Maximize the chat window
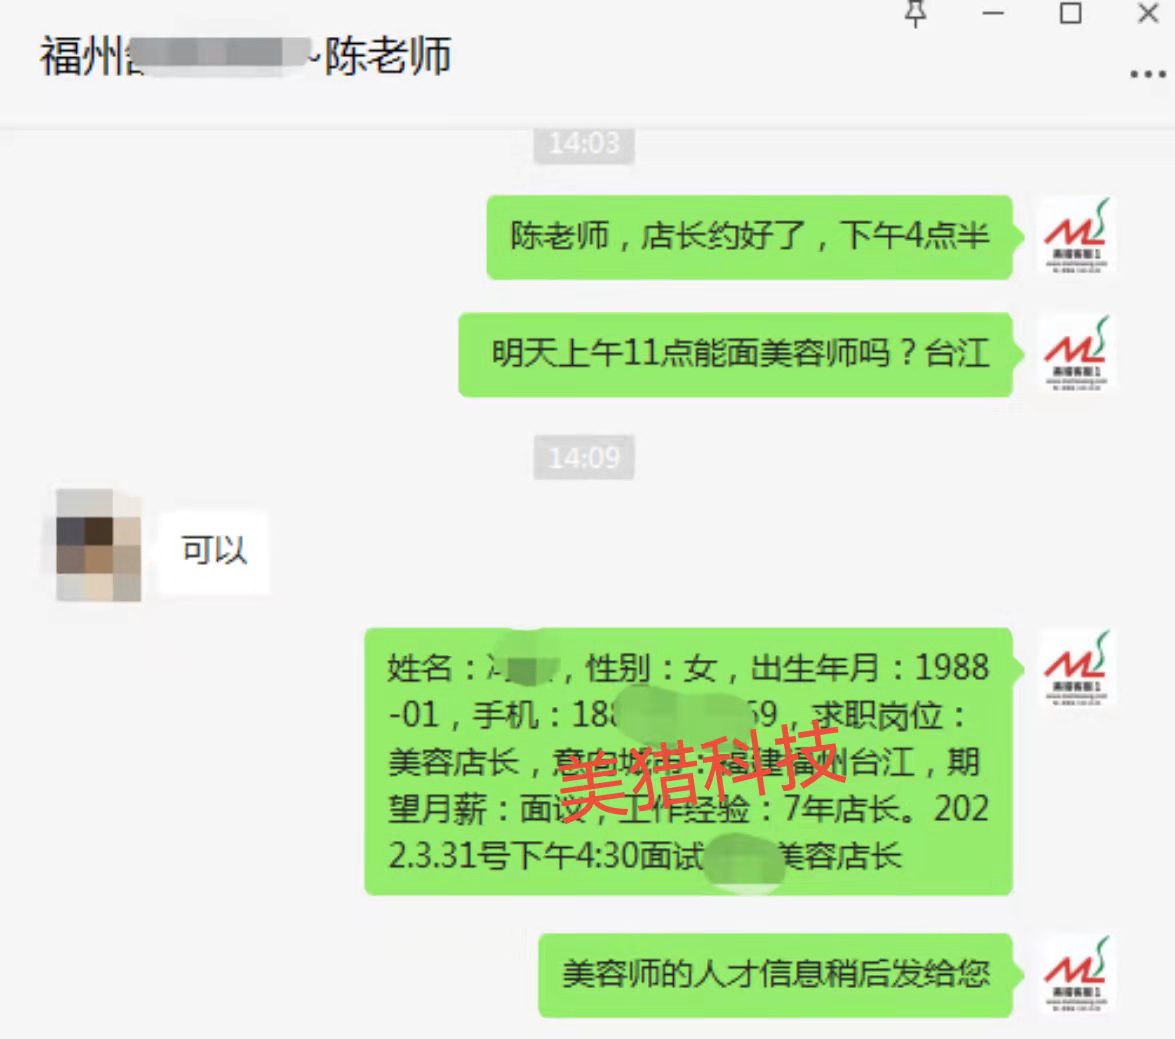Image resolution: width=1175 pixels, height=1039 pixels. point(1070,13)
